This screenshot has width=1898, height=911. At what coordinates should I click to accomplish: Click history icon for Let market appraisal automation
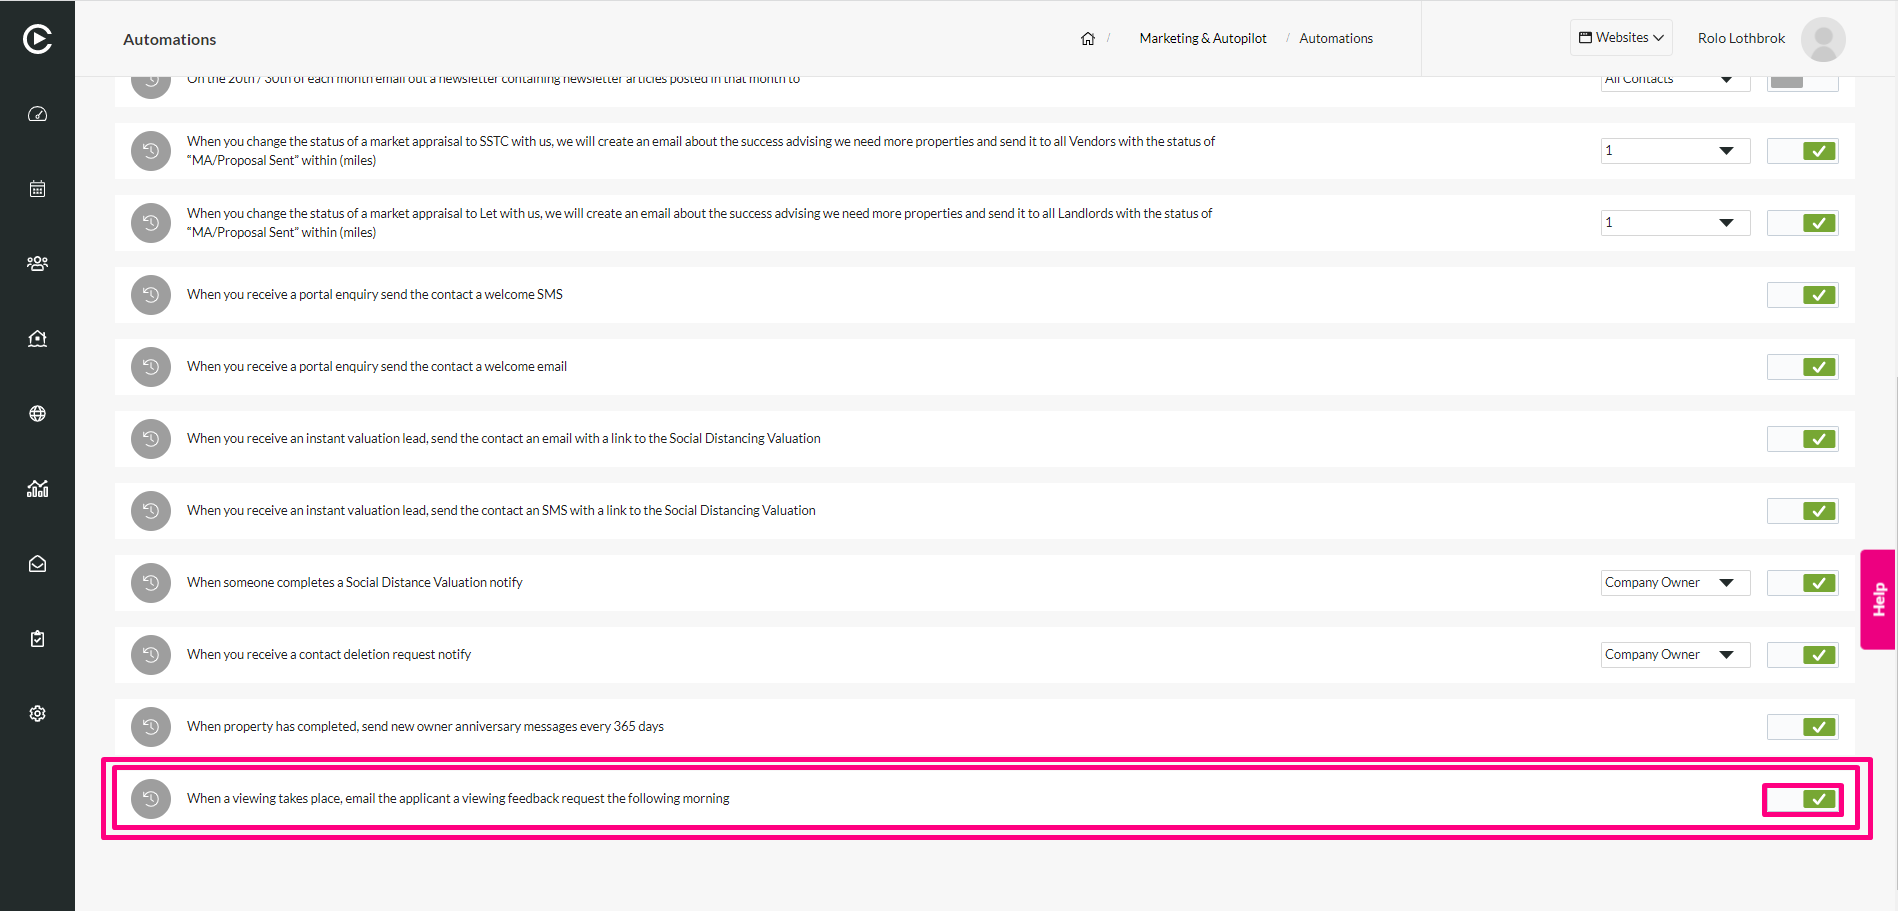coord(151,223)
